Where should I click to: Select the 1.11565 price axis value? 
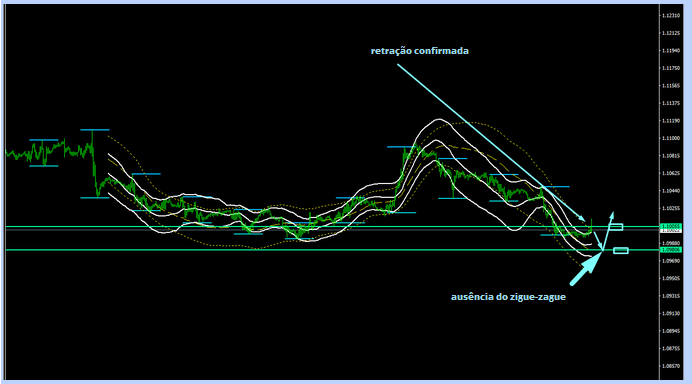coord(671,86)
